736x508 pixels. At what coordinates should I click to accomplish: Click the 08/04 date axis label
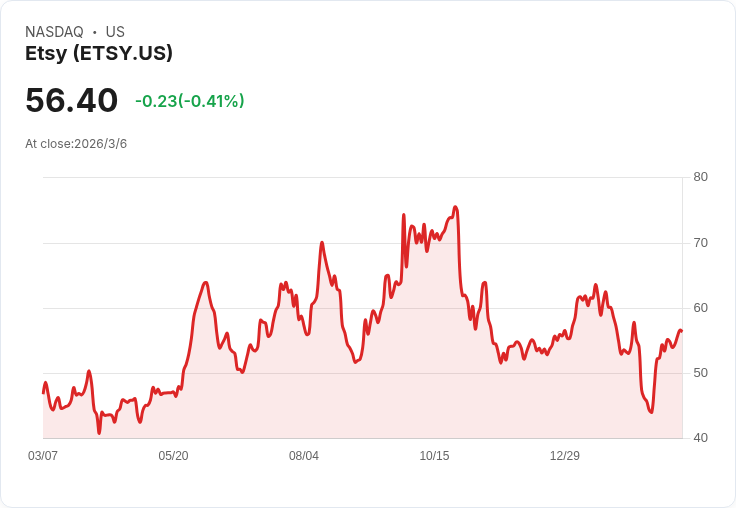click(304, 456)
